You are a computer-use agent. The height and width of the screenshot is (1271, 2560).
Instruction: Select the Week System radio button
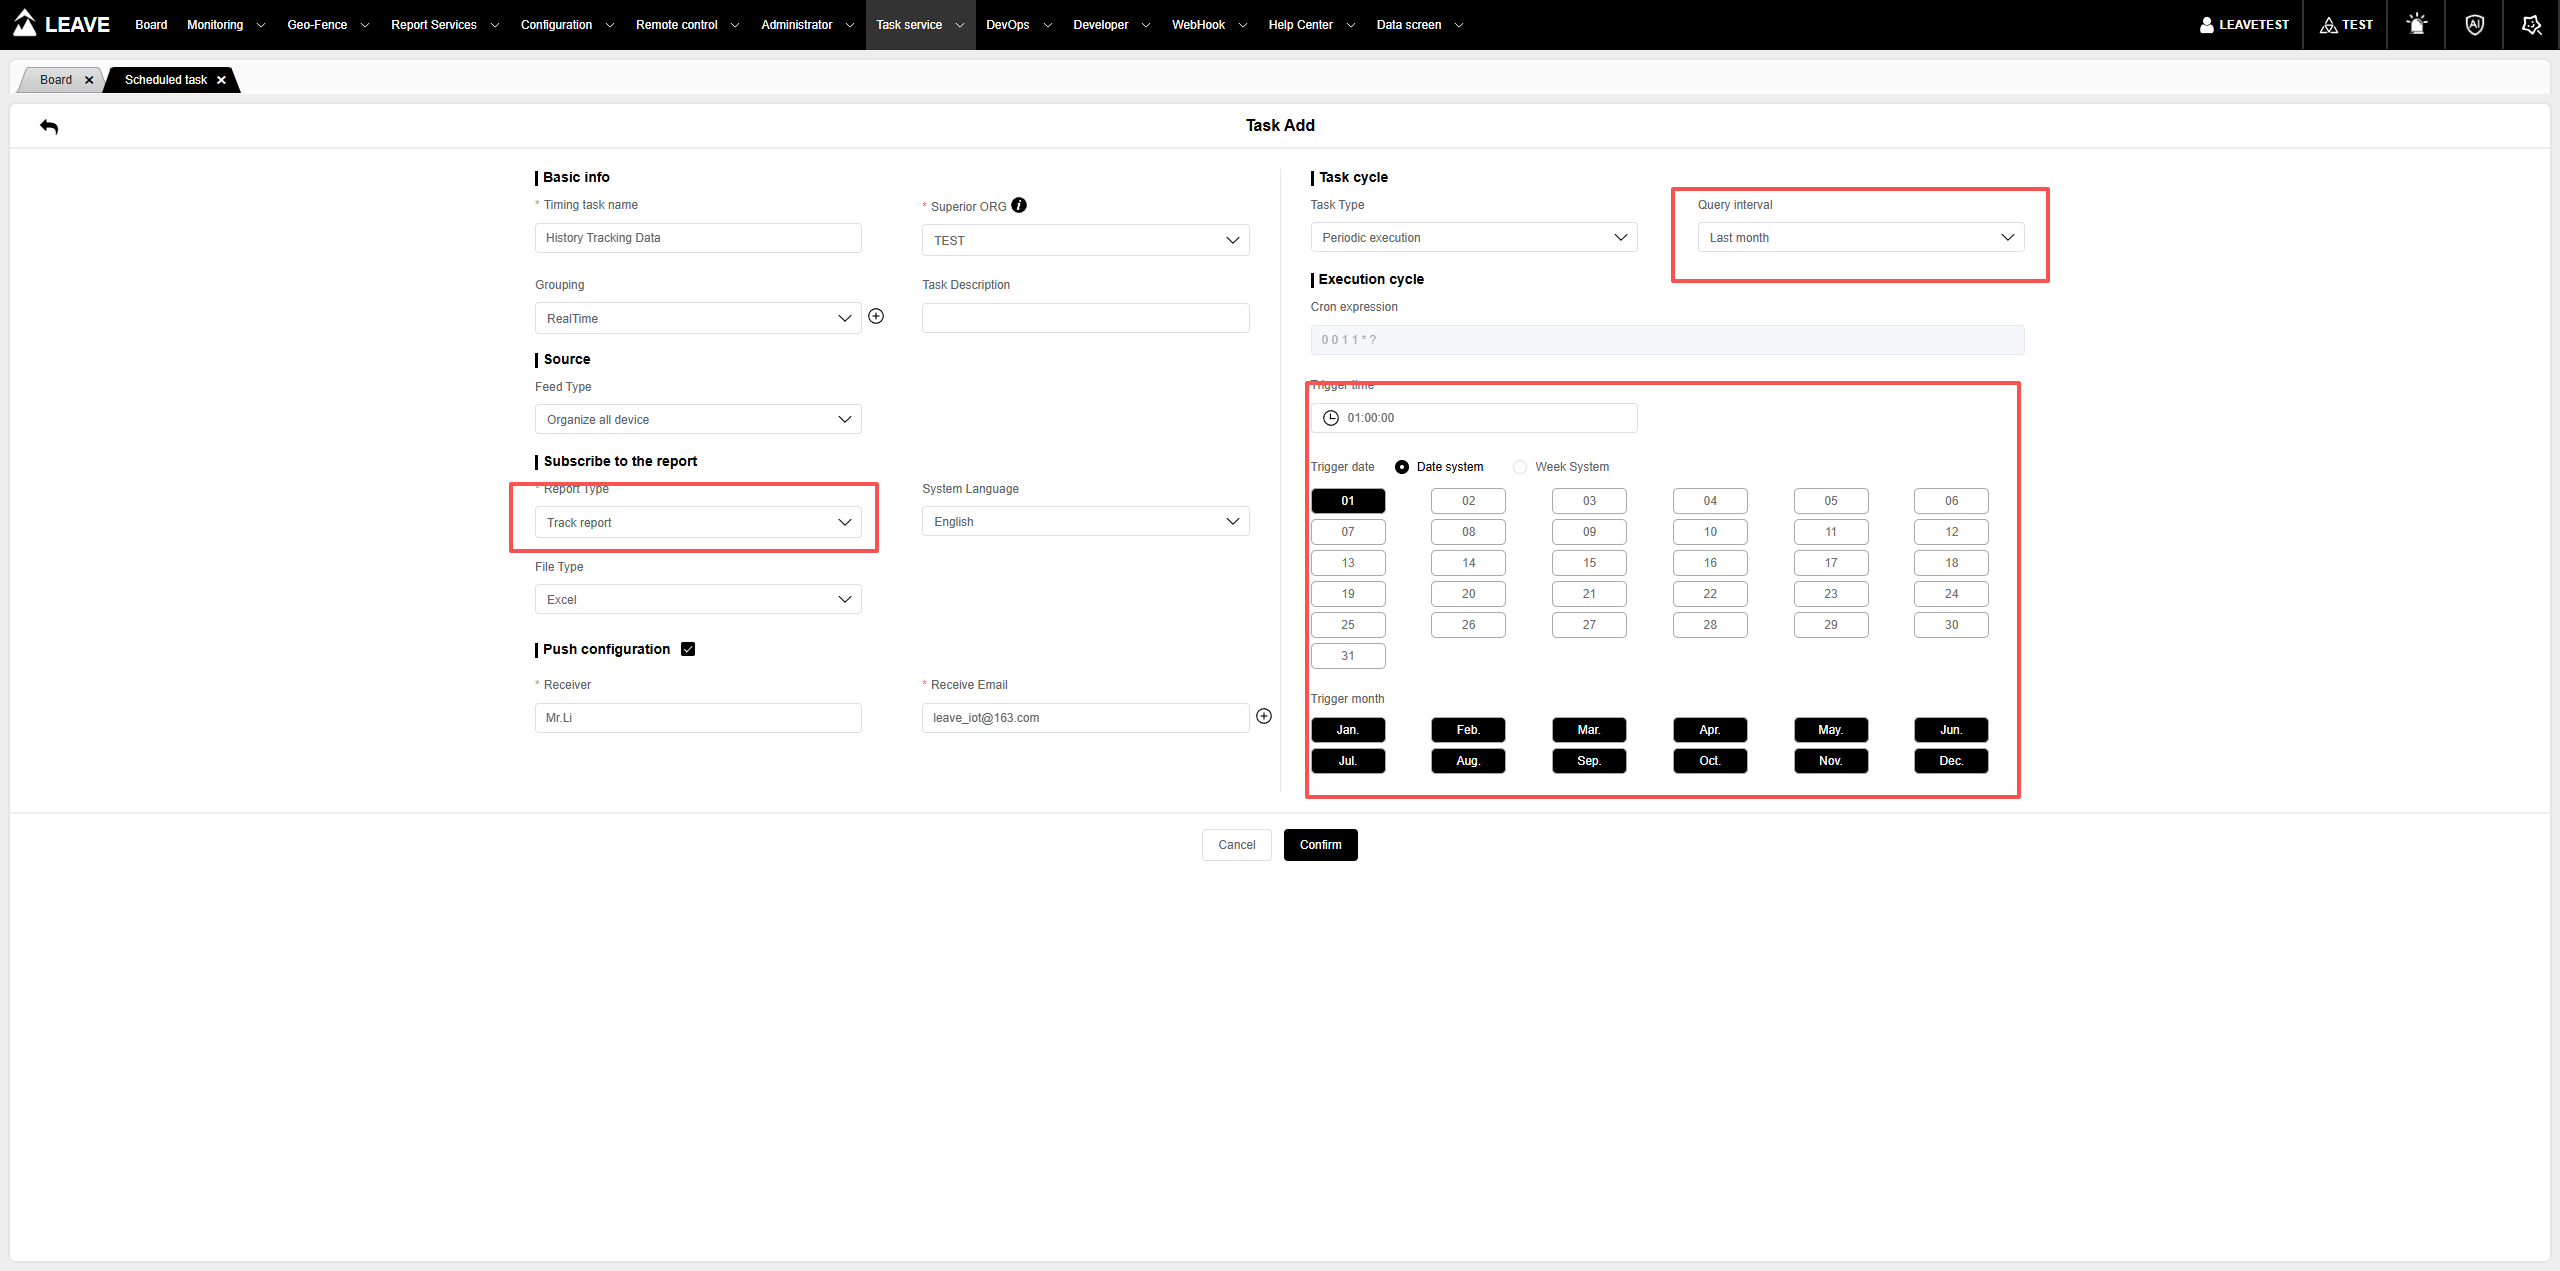coord(1520,467)
